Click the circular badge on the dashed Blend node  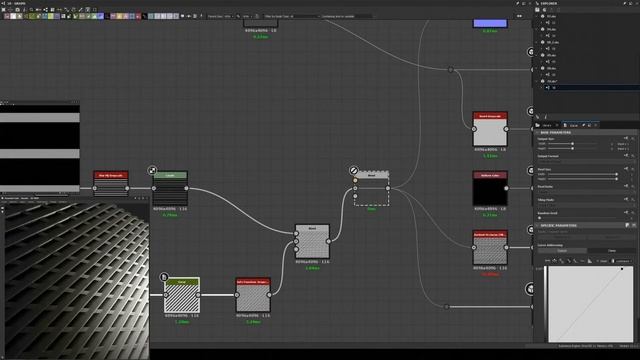coord(354,170)
